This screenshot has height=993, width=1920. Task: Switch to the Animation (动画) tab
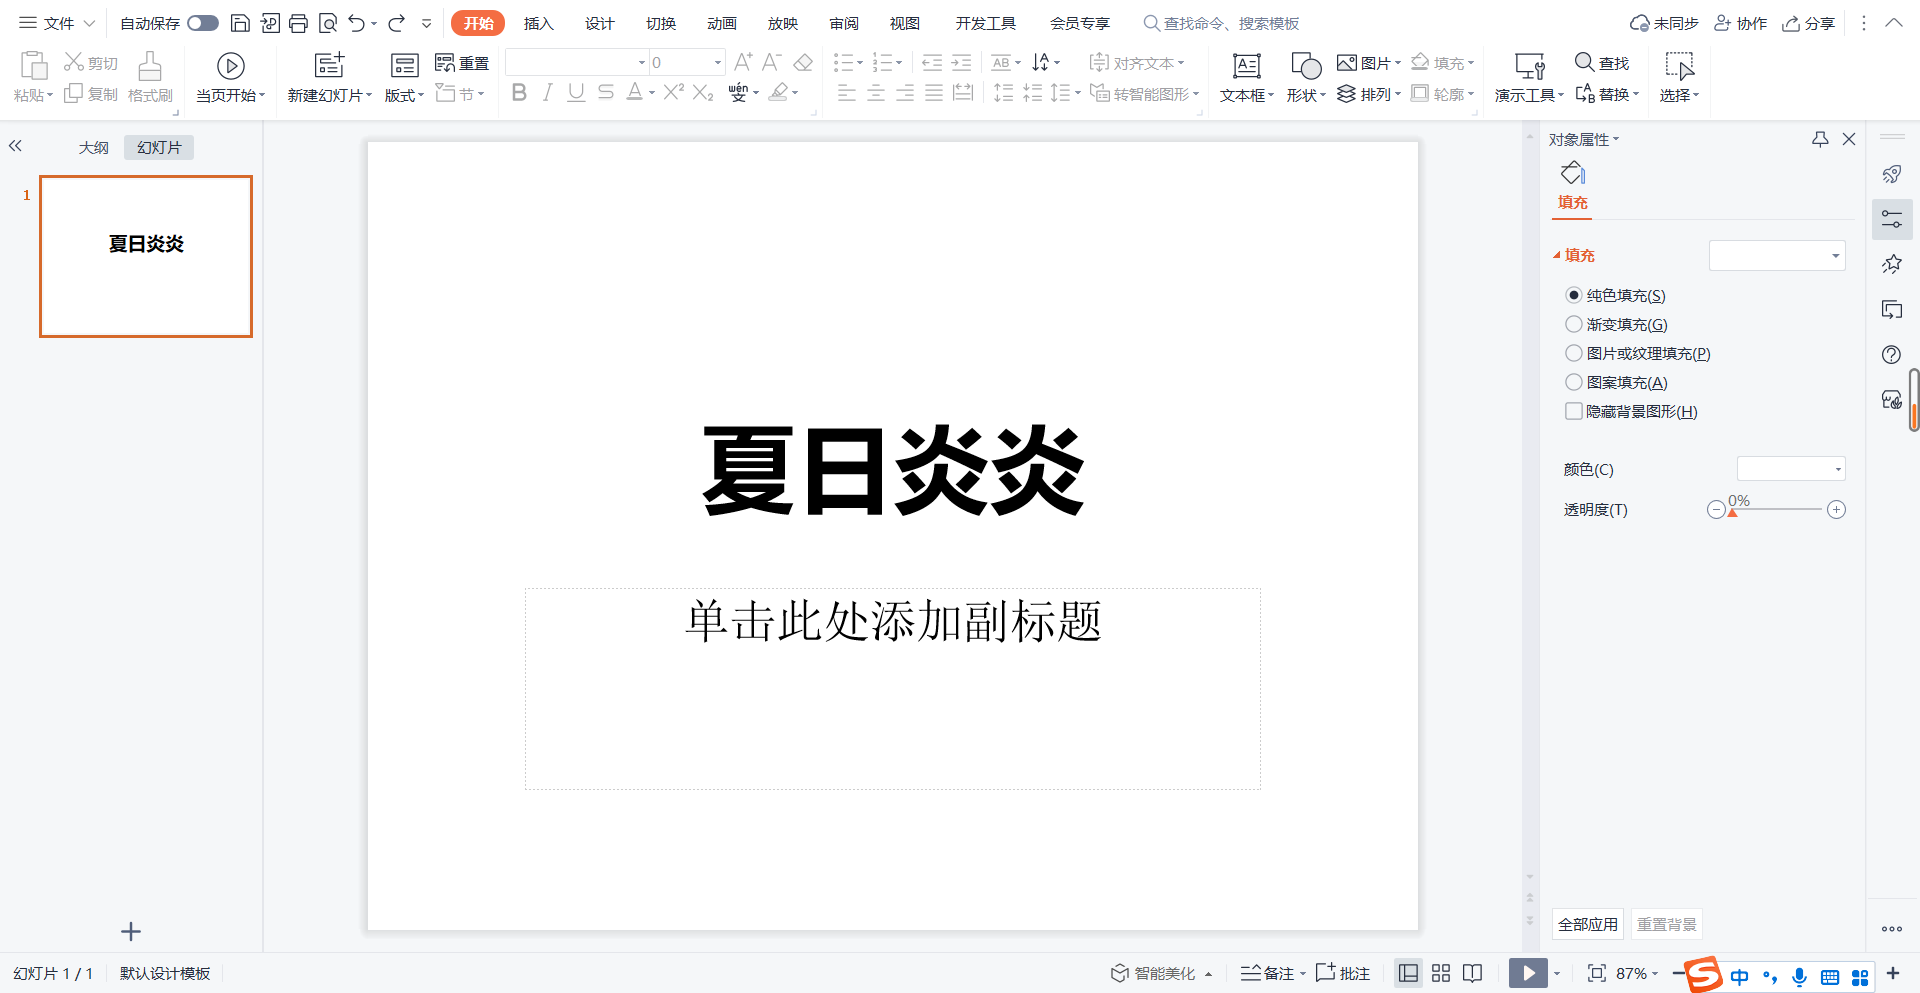722,23
